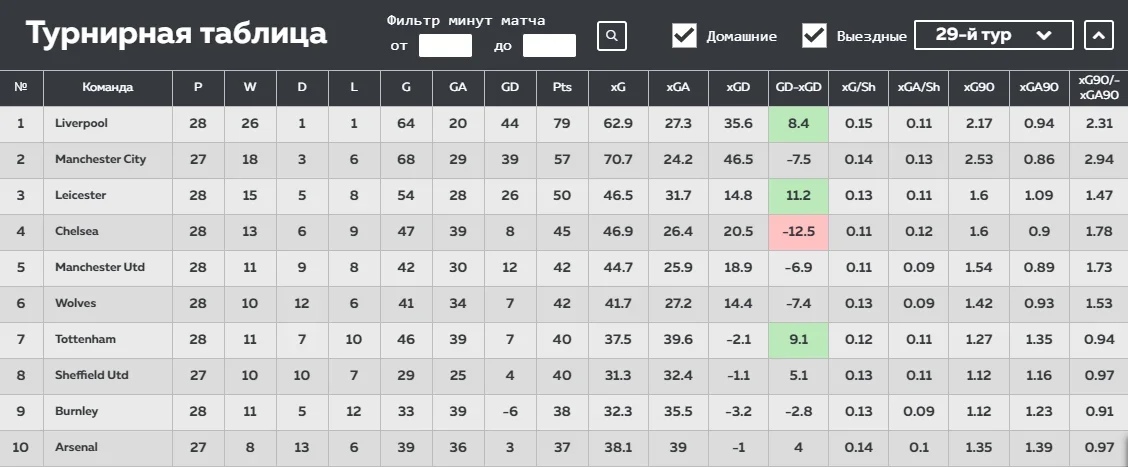1128x467 pixels.
Task: Select the Arsenal team name
Action: [76, 447]
